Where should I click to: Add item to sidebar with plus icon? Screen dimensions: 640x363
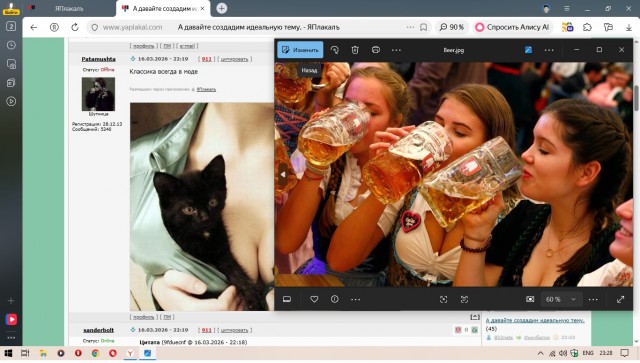coord(11,301)
